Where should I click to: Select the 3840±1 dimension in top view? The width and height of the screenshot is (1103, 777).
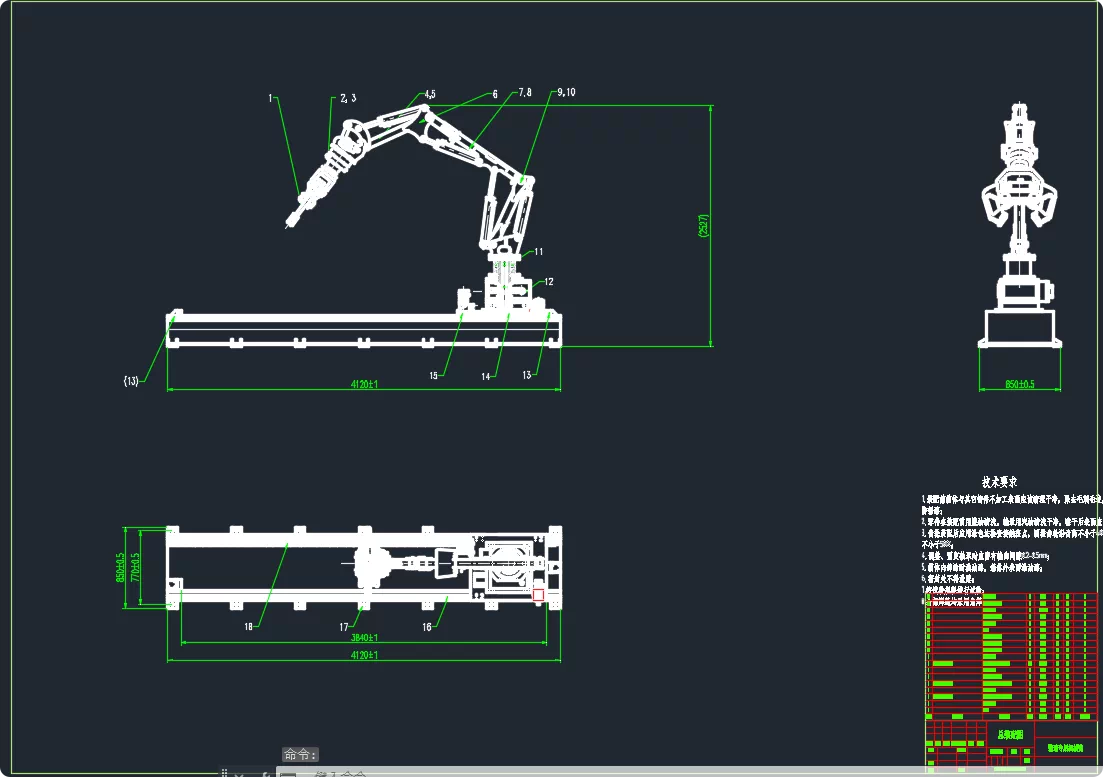pyautogui.click(x=364, y=638)
